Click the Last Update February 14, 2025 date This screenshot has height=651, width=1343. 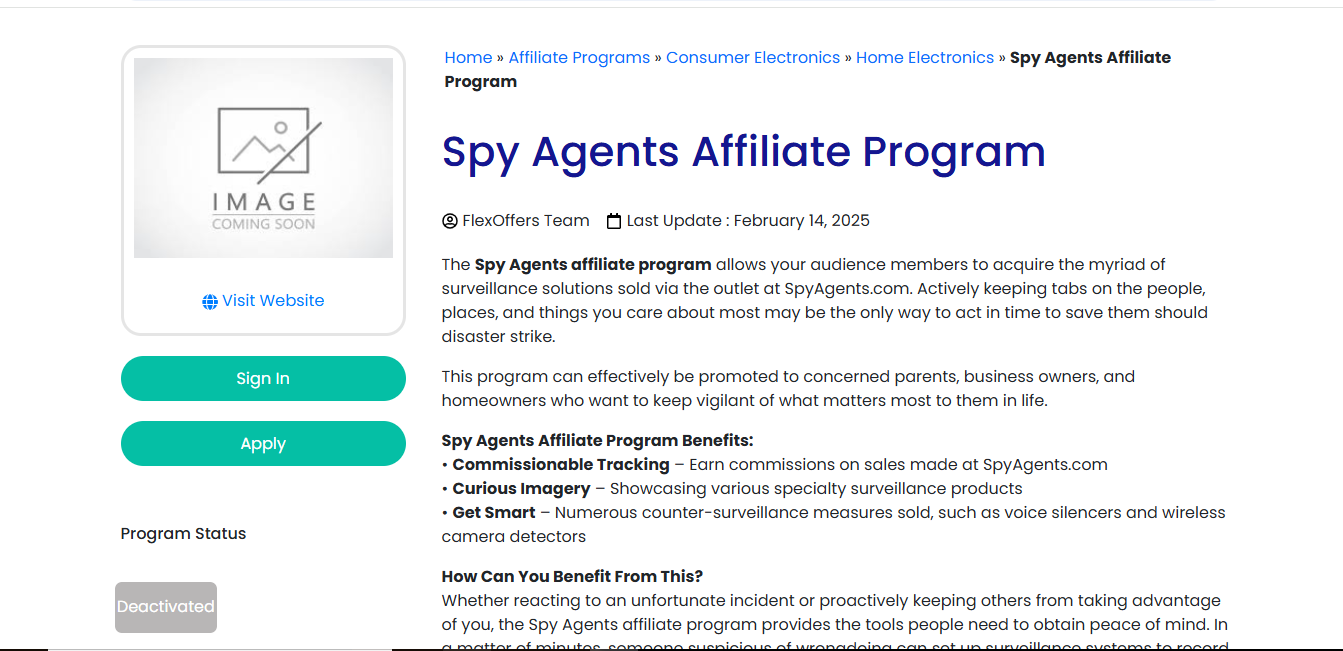click(748, 221)
